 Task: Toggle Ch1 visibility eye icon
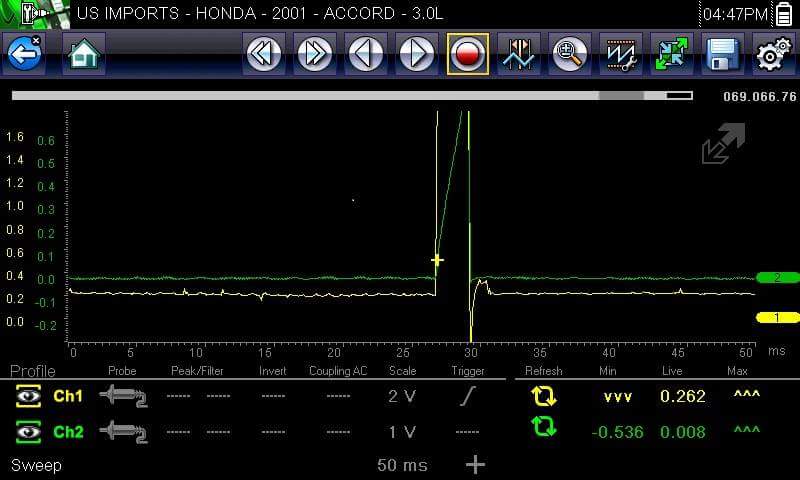[x=28, y=397]
